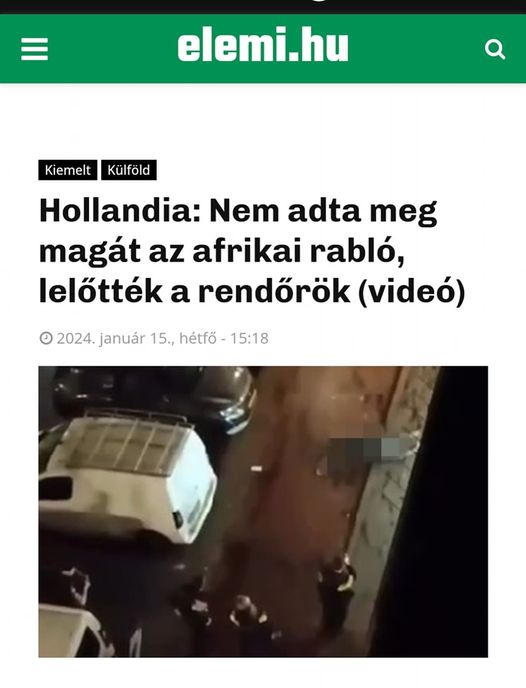The image size is (526, 688).
Task: Open the search magnifier icon
Action: pyautogui.click(x=495, y=49)
